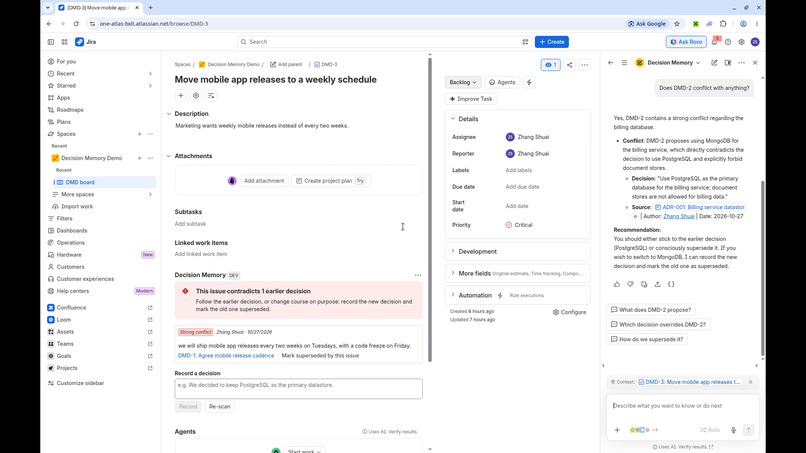
Task: Click Add attachment button
Action: point(264,181)
